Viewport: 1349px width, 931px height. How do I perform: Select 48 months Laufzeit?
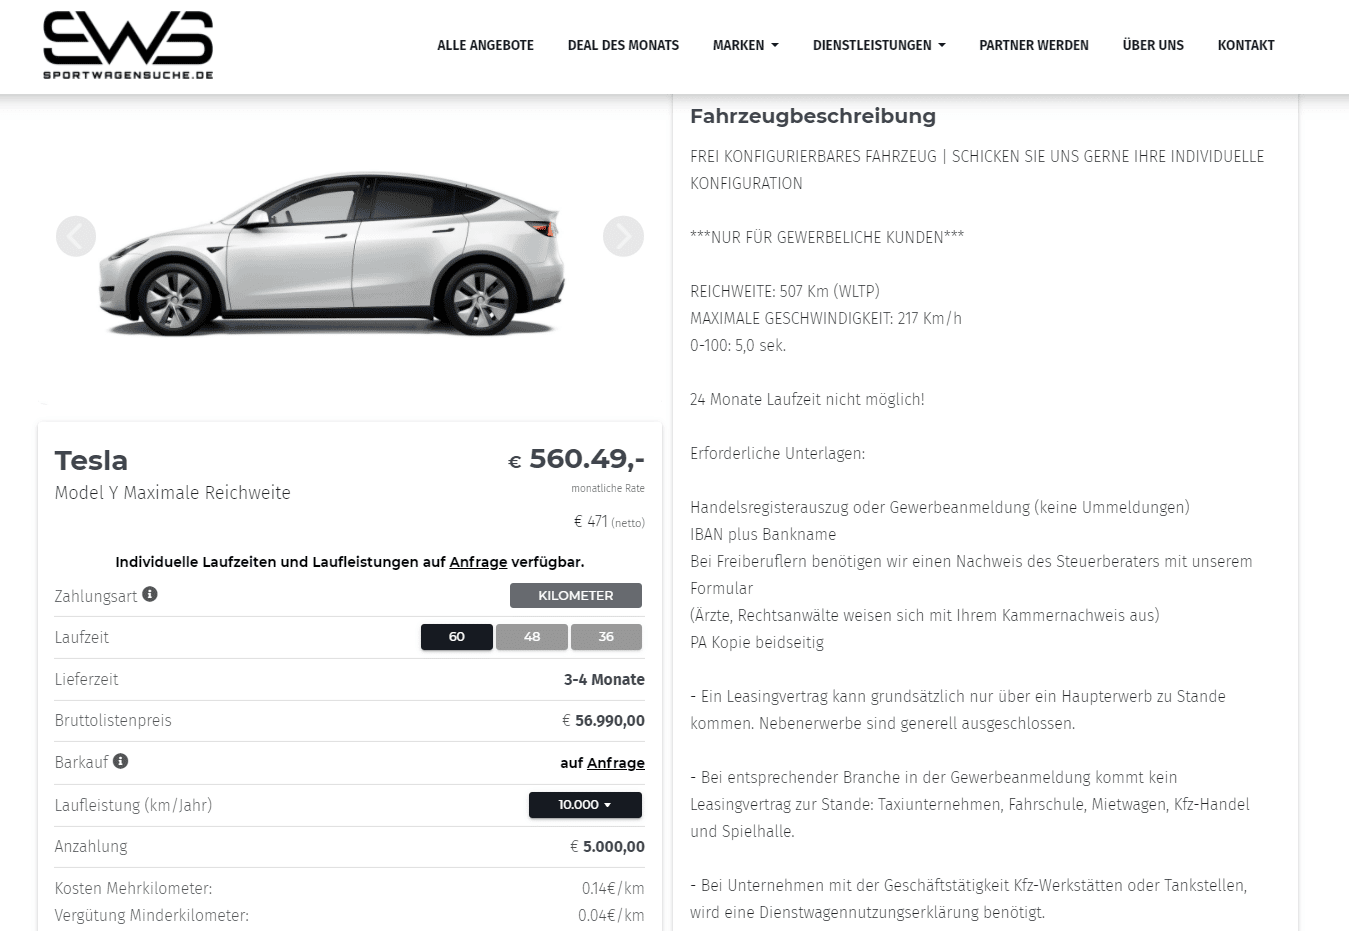532,637
